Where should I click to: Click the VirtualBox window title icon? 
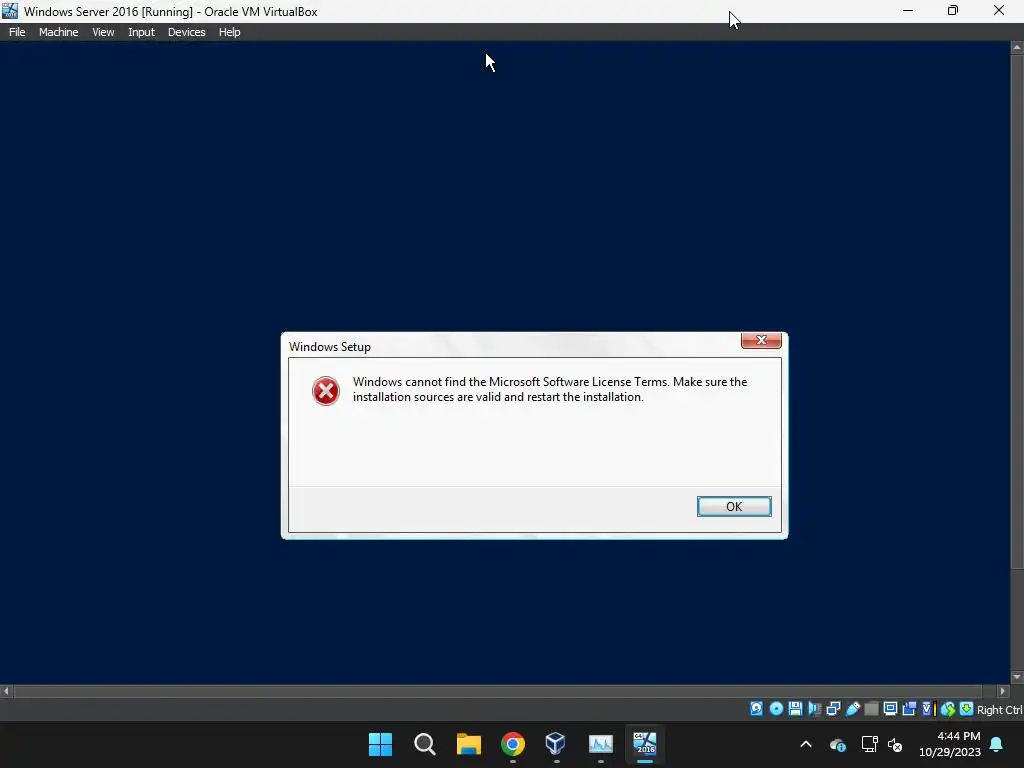pos(10,11)
